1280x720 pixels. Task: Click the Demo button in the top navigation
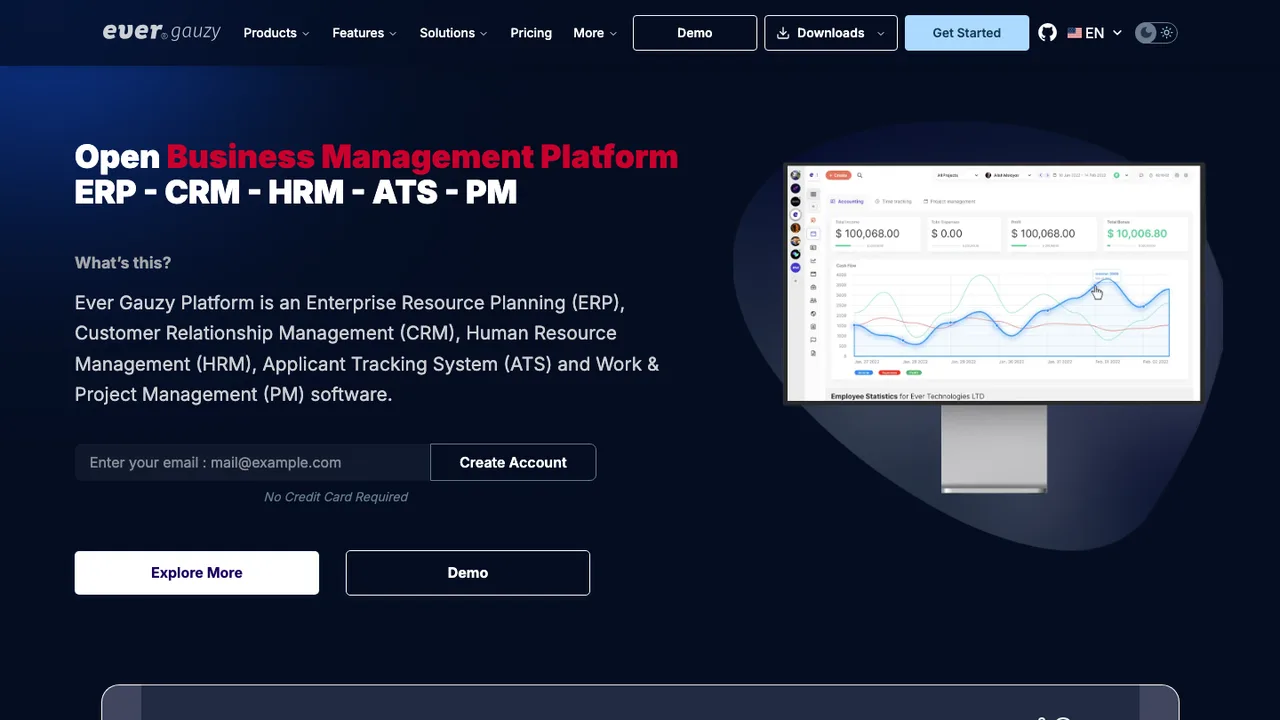tap(695, 33)
